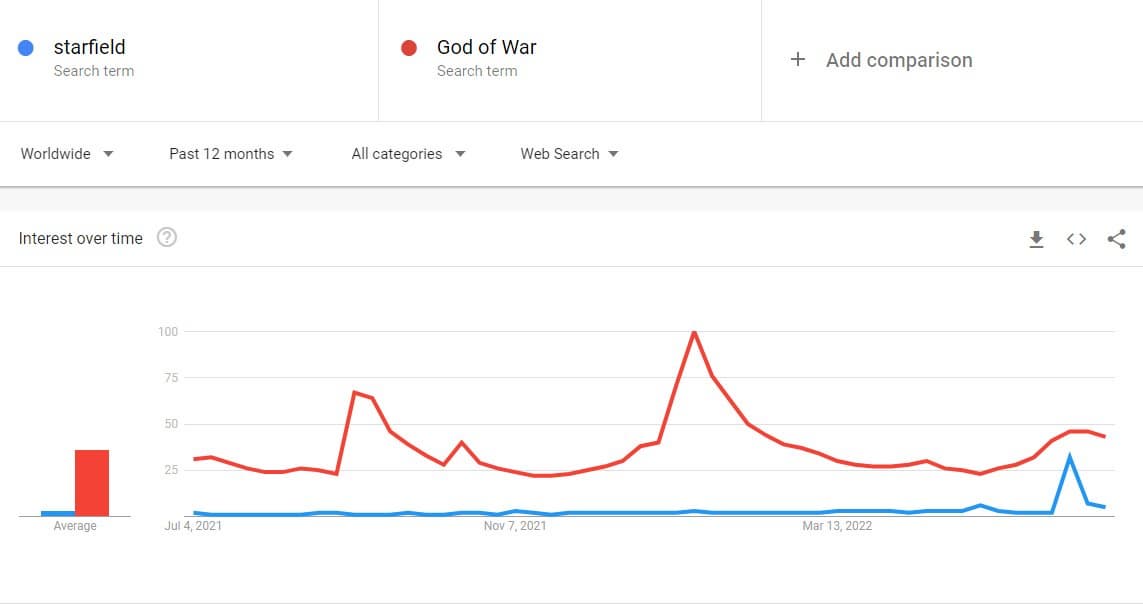Screen dimensions: 1143x604
Task: Click the blue starfield spike on chart
Action: pos(1070,457)
